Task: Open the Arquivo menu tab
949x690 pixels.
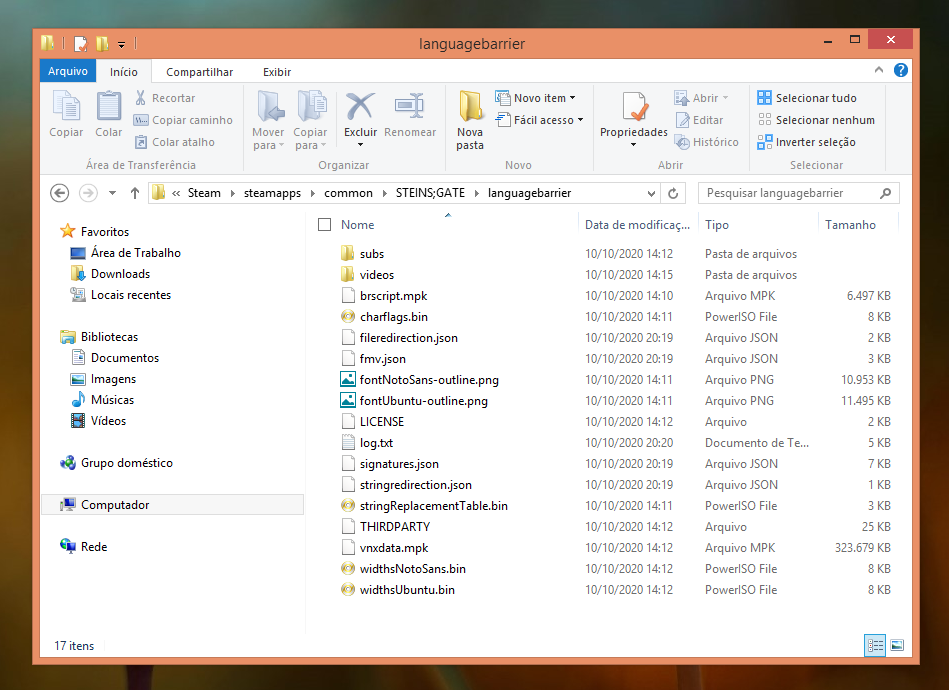Action: pos(68,71)
